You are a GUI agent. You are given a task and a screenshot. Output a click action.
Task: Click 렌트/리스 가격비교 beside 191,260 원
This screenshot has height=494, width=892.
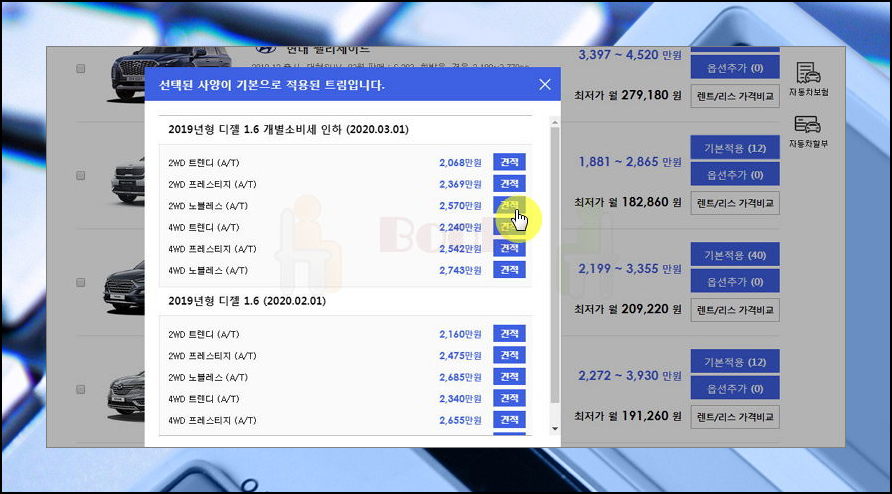[x=735, y=417]
